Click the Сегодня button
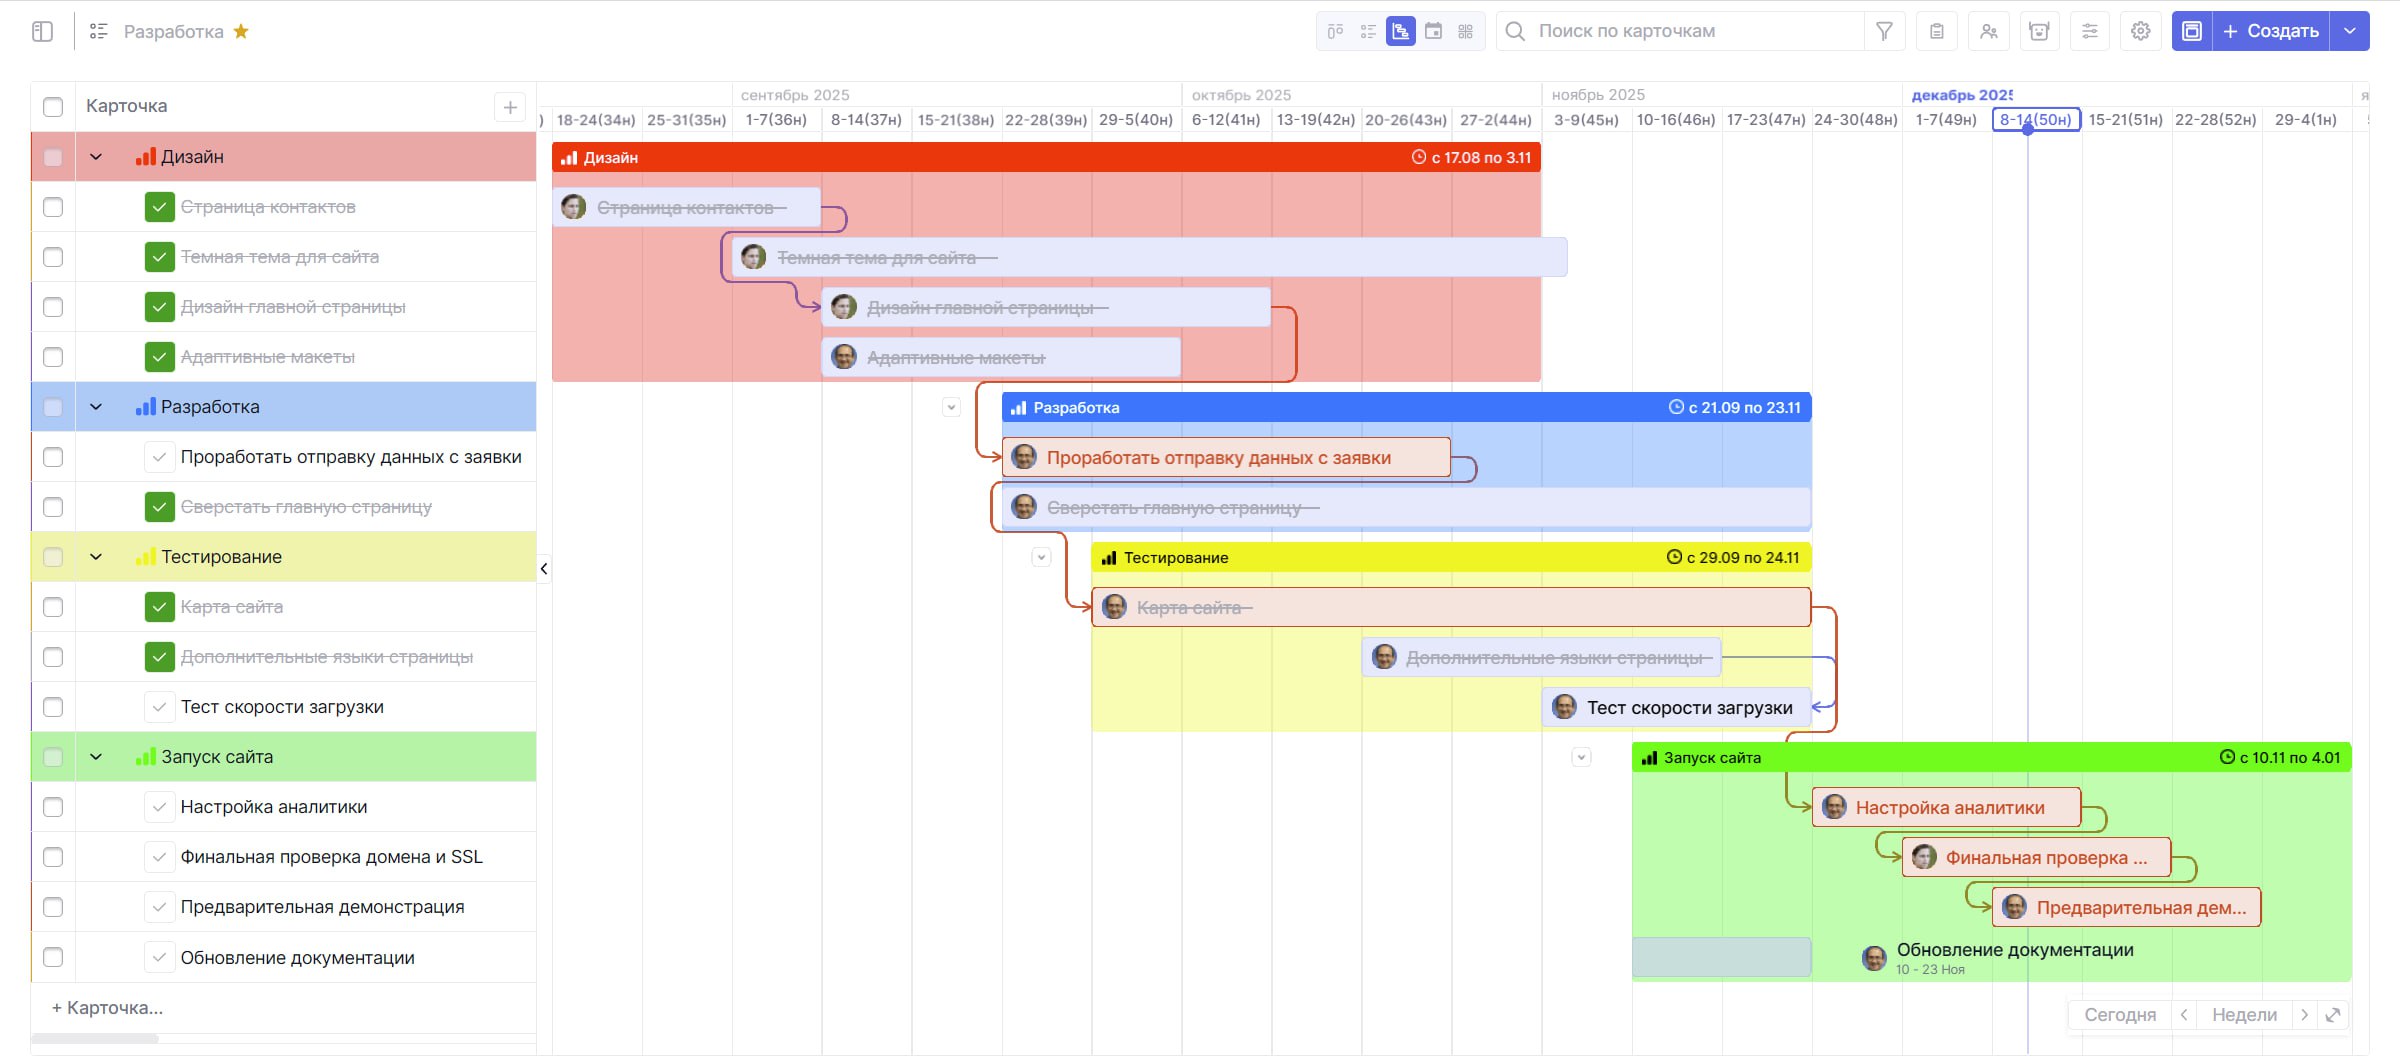The height and width of the screenshot is (1056, 2400). [x=2119, y=1015]
